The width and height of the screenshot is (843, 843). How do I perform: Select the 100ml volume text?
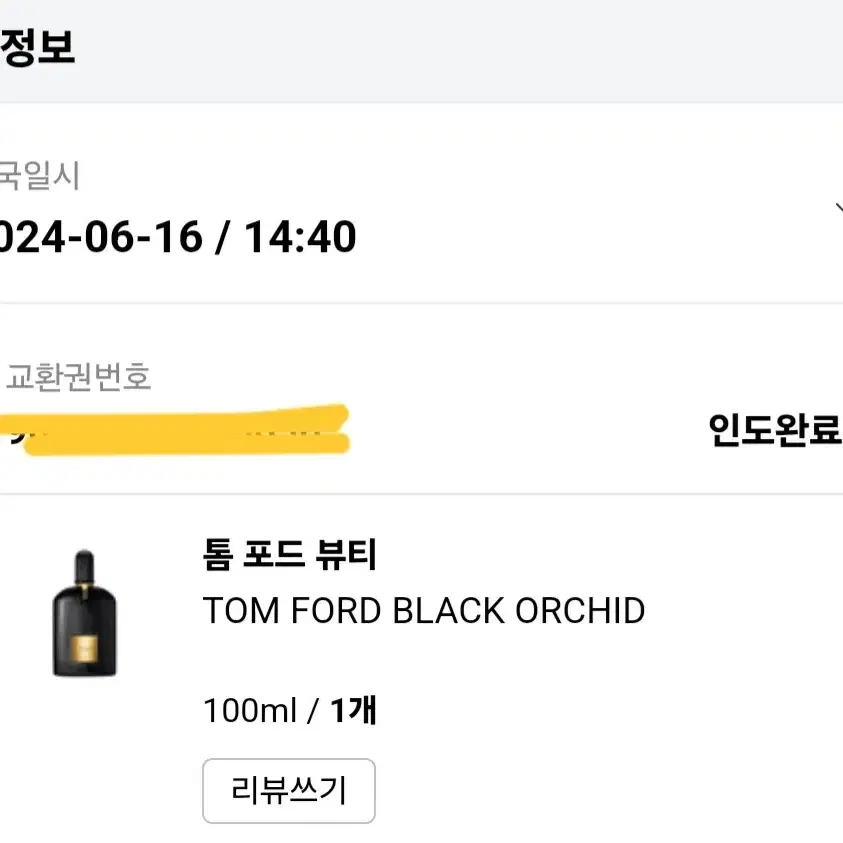(x=249, y=710)
